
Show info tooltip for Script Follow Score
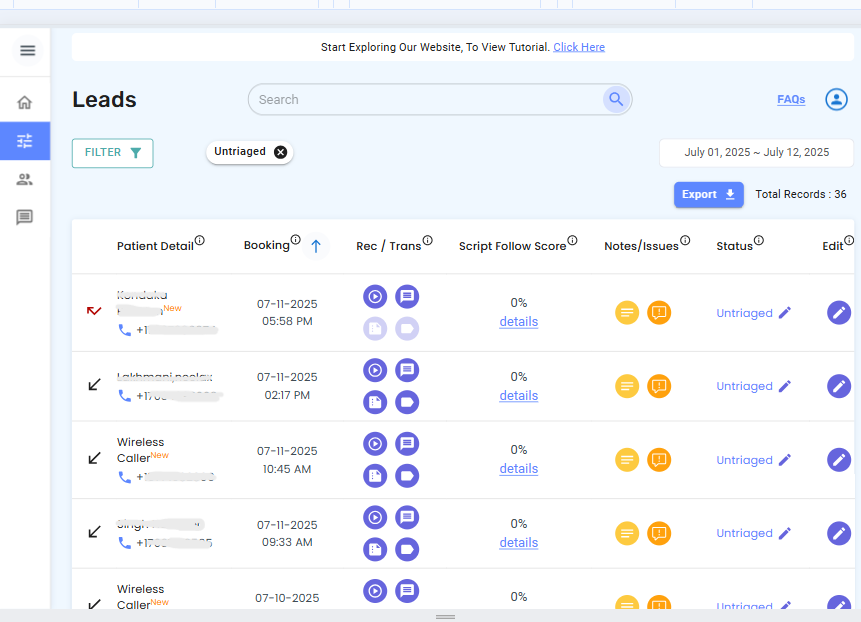[x=572, y=240]
